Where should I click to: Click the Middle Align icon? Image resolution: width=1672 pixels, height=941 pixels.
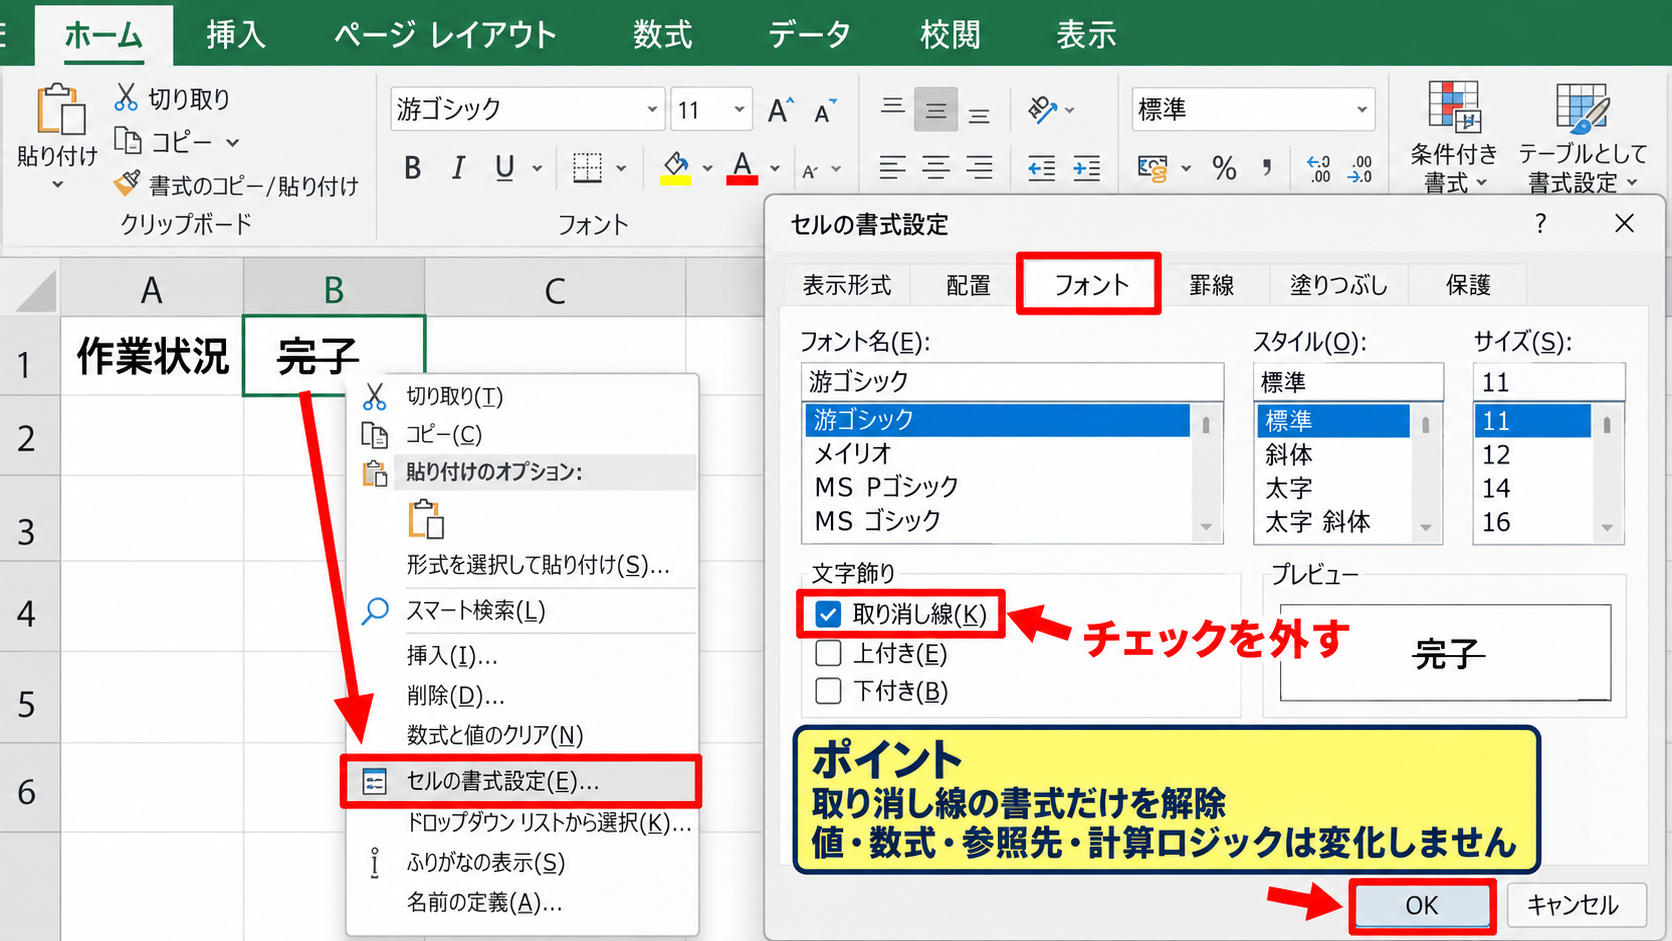(x=936, y=110)
